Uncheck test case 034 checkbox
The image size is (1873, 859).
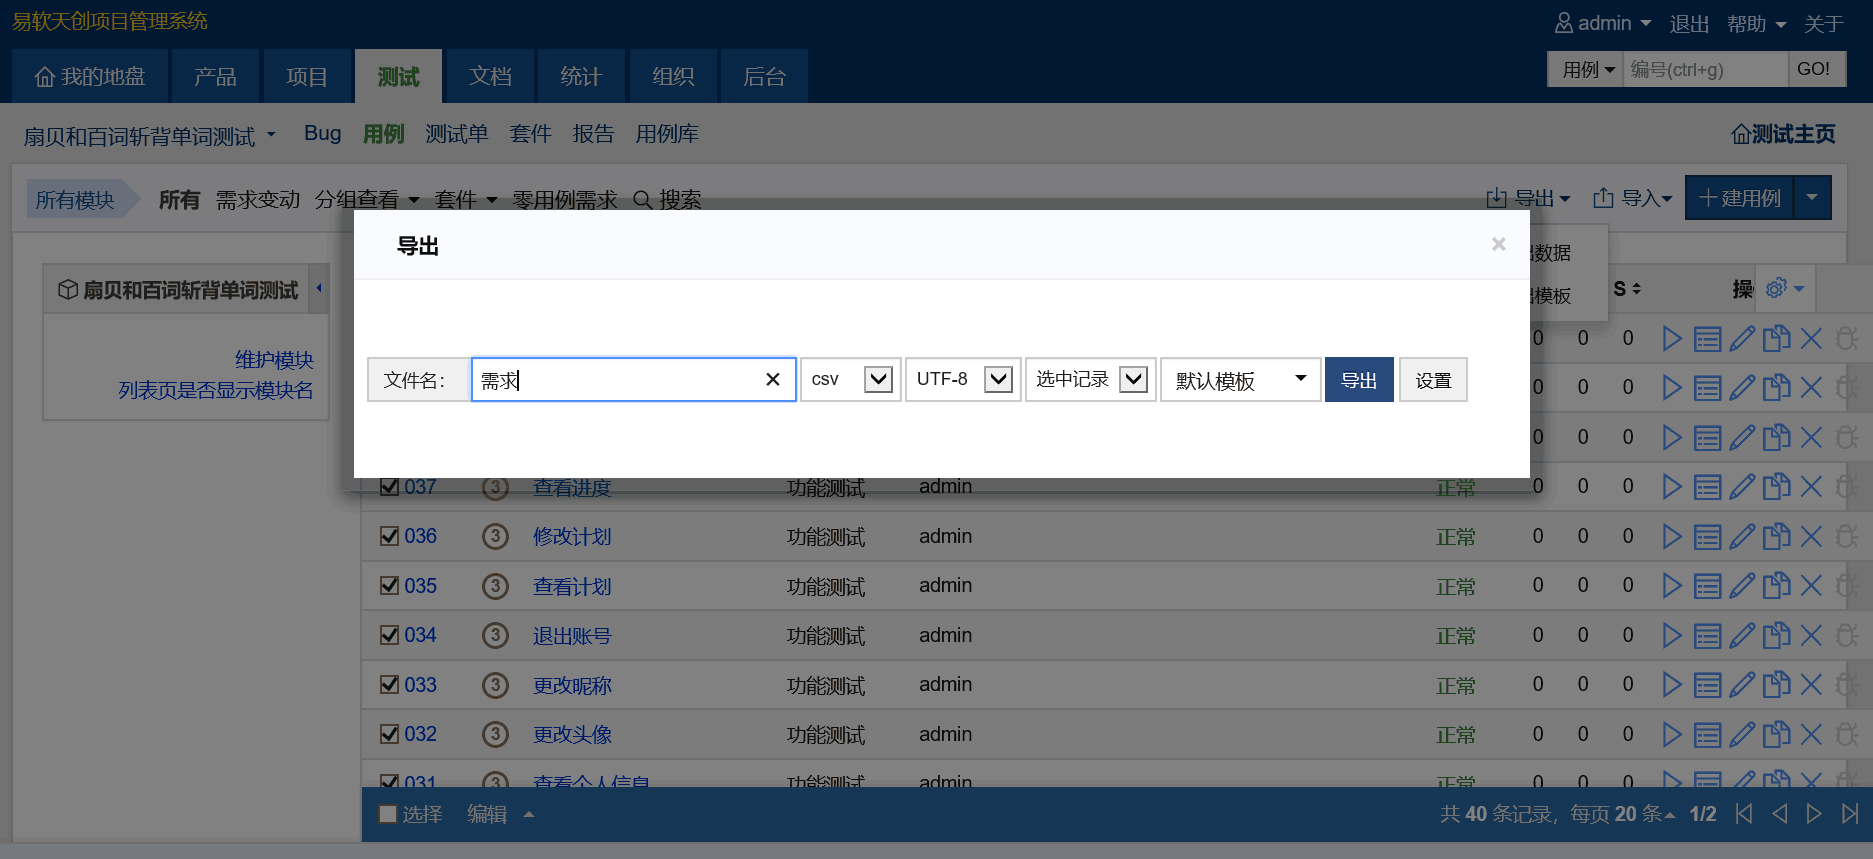coord(390,636)
